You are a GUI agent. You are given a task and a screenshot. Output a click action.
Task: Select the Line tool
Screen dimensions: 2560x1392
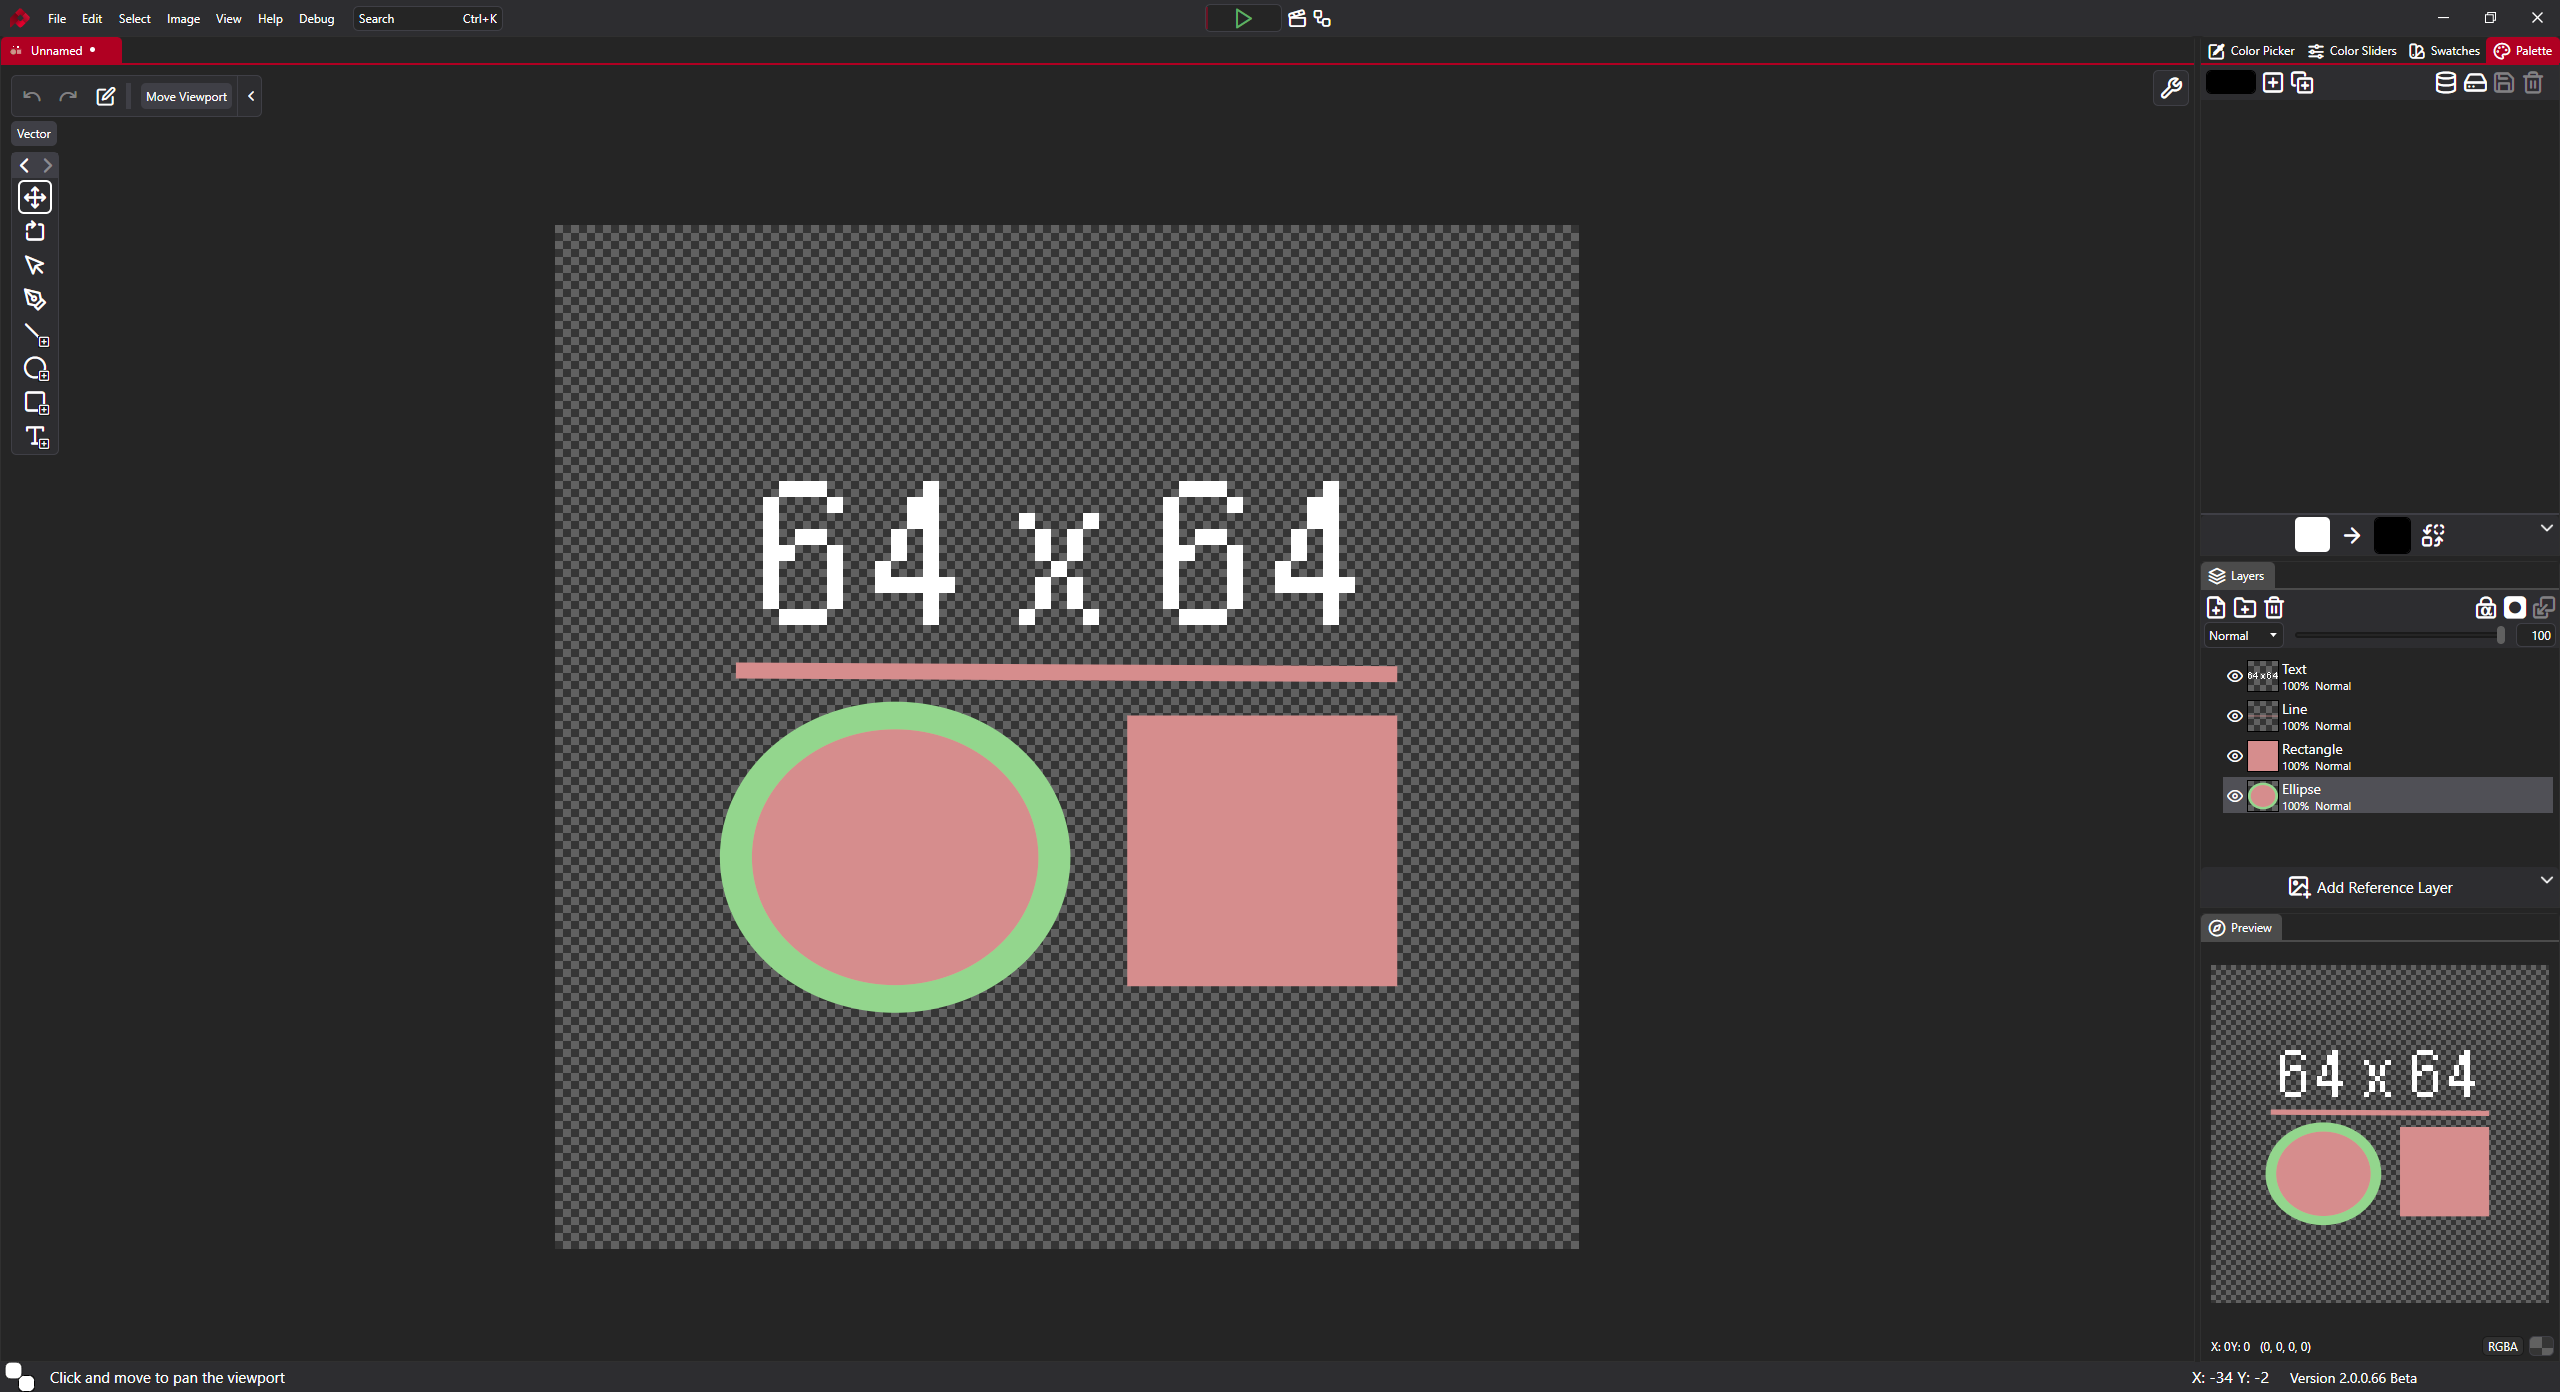point(35,334)
